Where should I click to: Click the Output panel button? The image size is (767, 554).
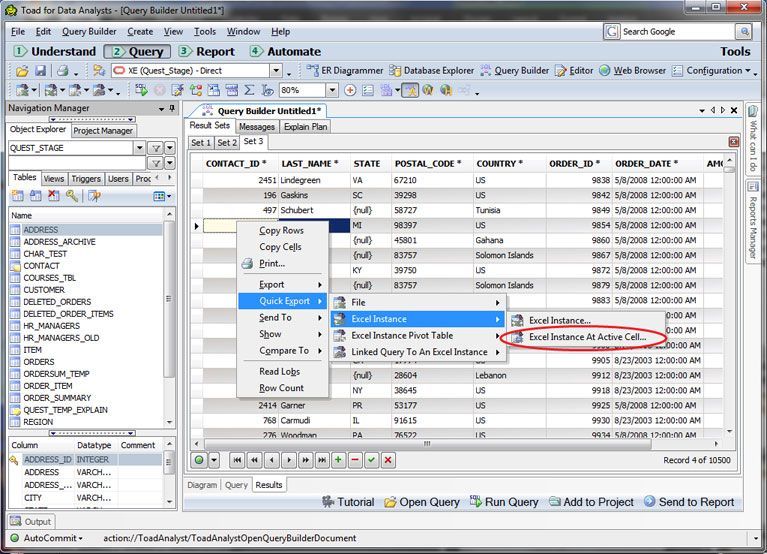coord(30,522)
